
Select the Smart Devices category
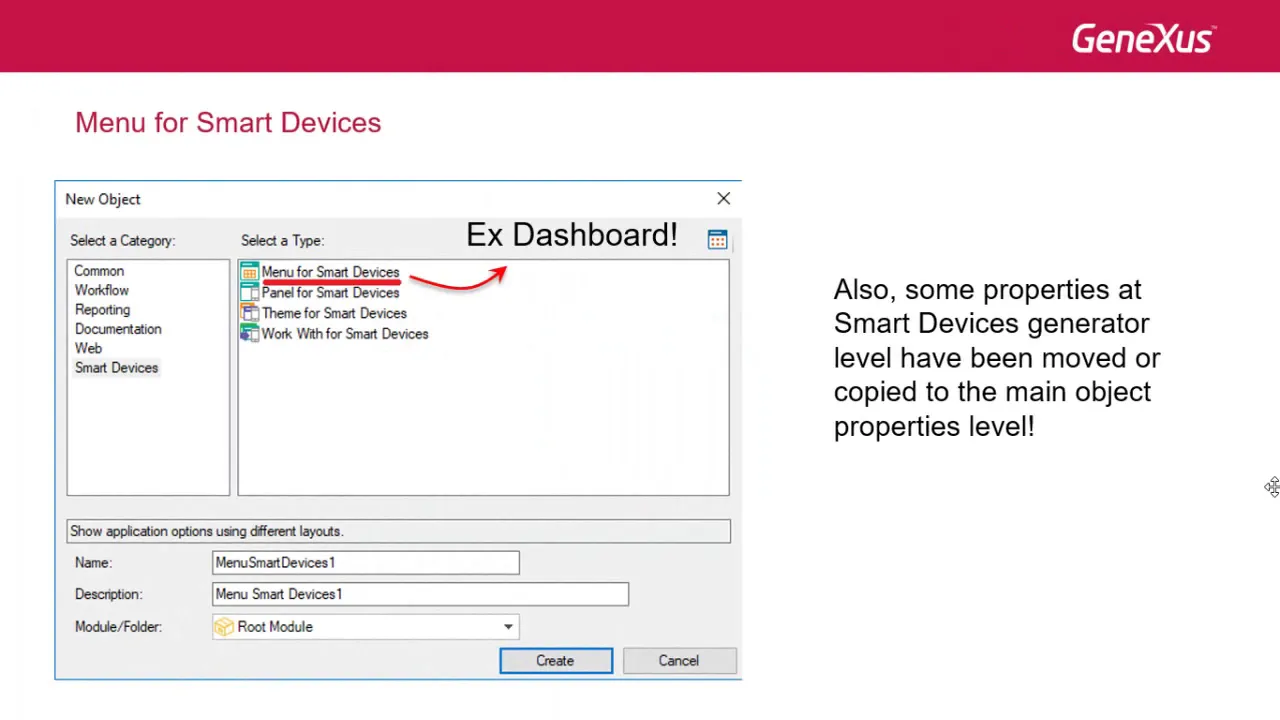click(x=116, y=368)
